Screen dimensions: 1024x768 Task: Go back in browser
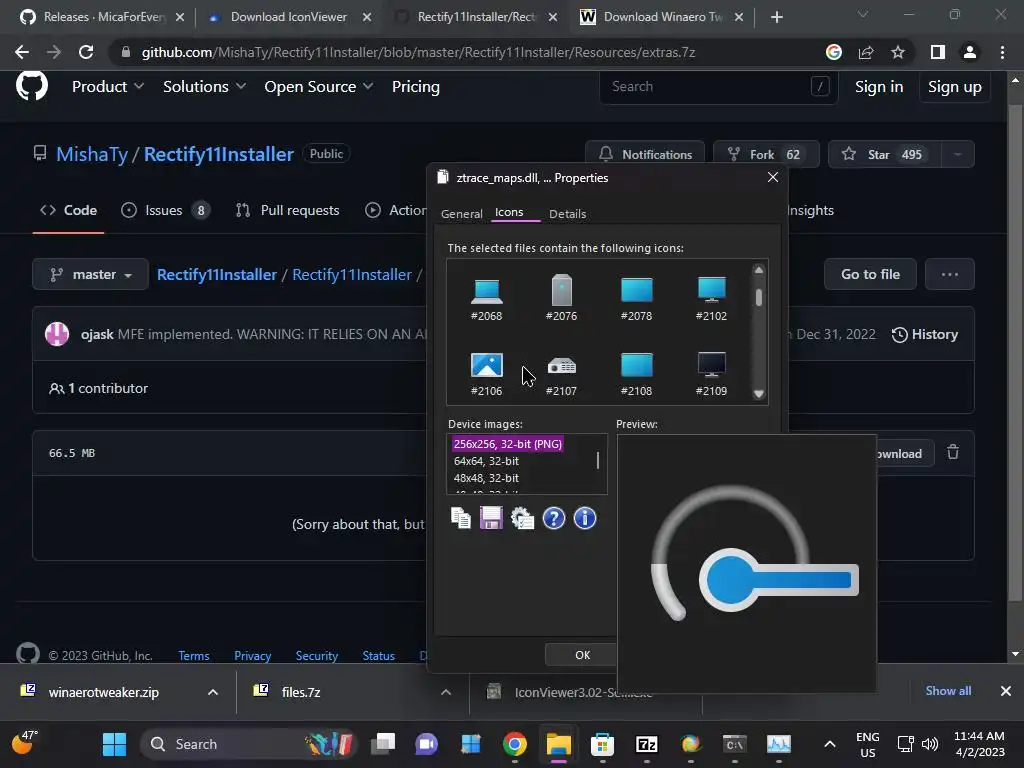tap(22, 52)
